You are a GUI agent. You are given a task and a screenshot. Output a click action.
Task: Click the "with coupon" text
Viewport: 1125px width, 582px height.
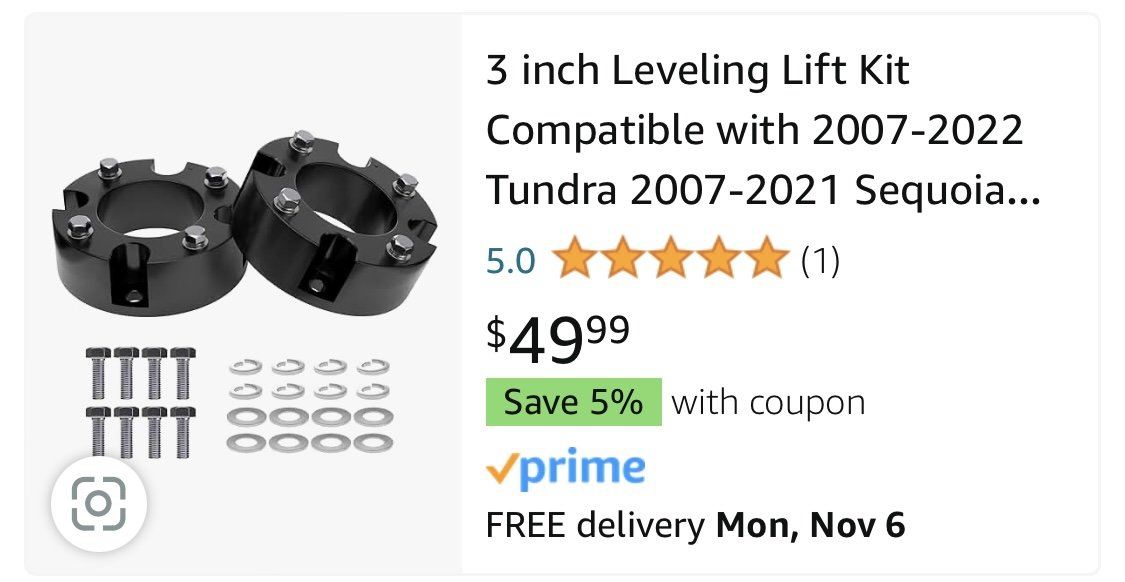click(768, 403)
